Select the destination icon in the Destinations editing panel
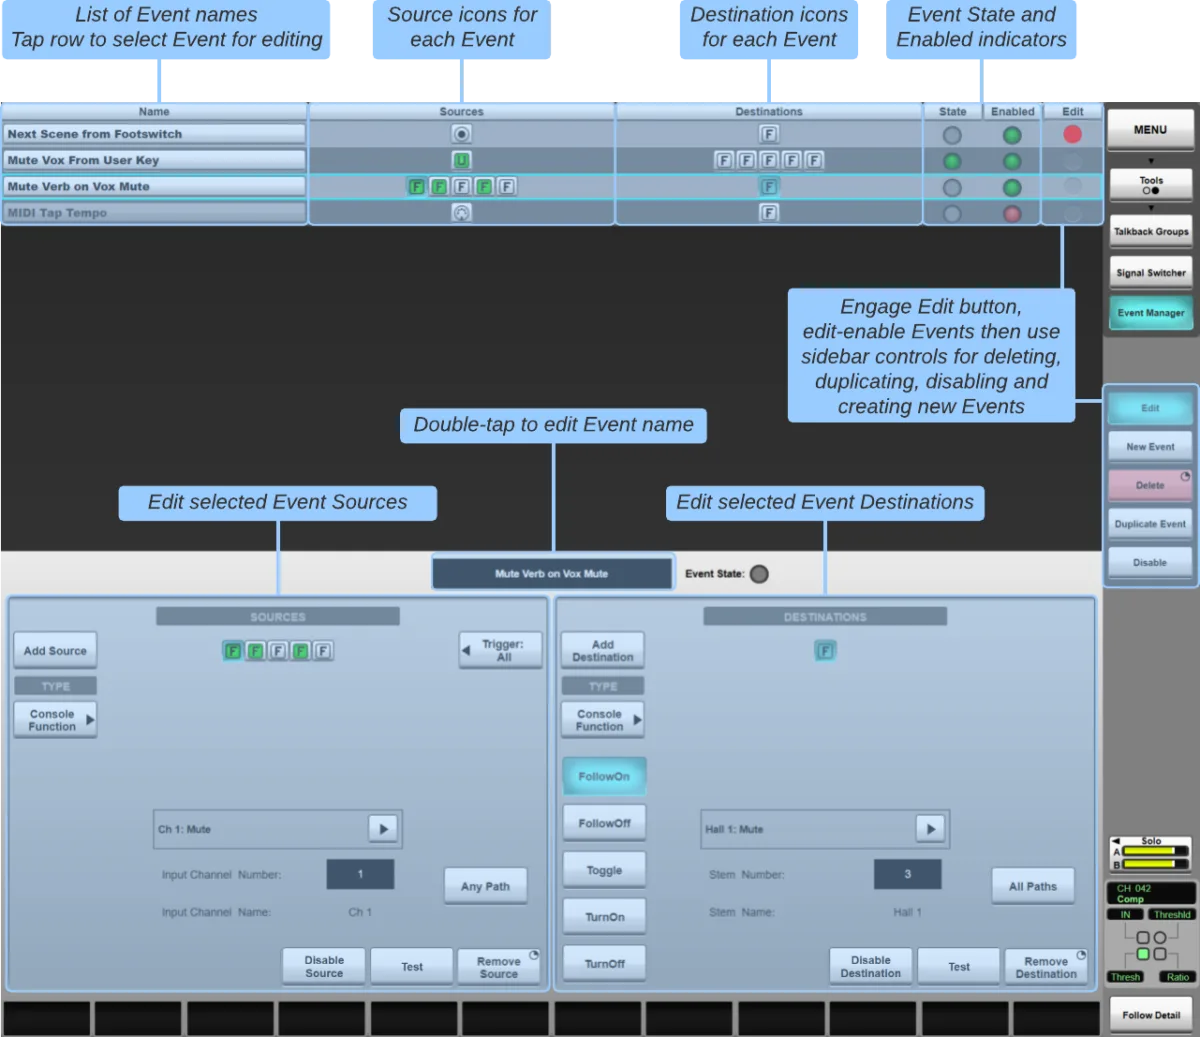Viewport: 1200px width, 1037px height. tap(825, 651)
